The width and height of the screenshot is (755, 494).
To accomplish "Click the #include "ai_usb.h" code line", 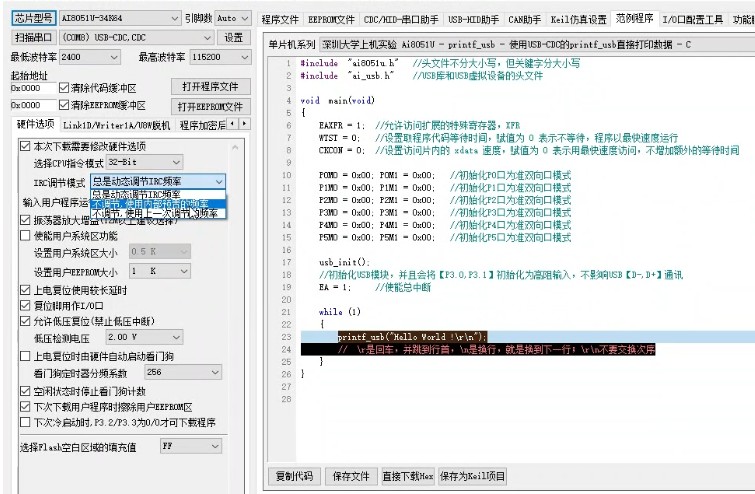I will (348, 75).
